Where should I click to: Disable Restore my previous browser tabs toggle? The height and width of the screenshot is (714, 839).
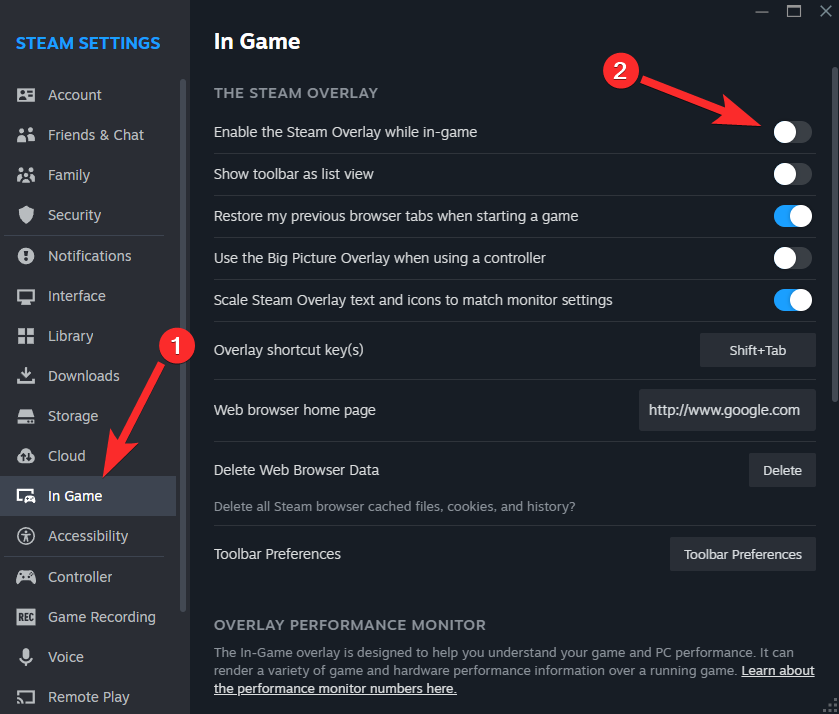click(792, 216)
